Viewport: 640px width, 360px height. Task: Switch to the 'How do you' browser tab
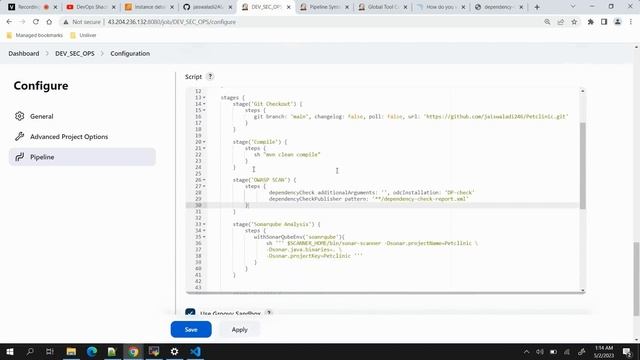[441, 7]
